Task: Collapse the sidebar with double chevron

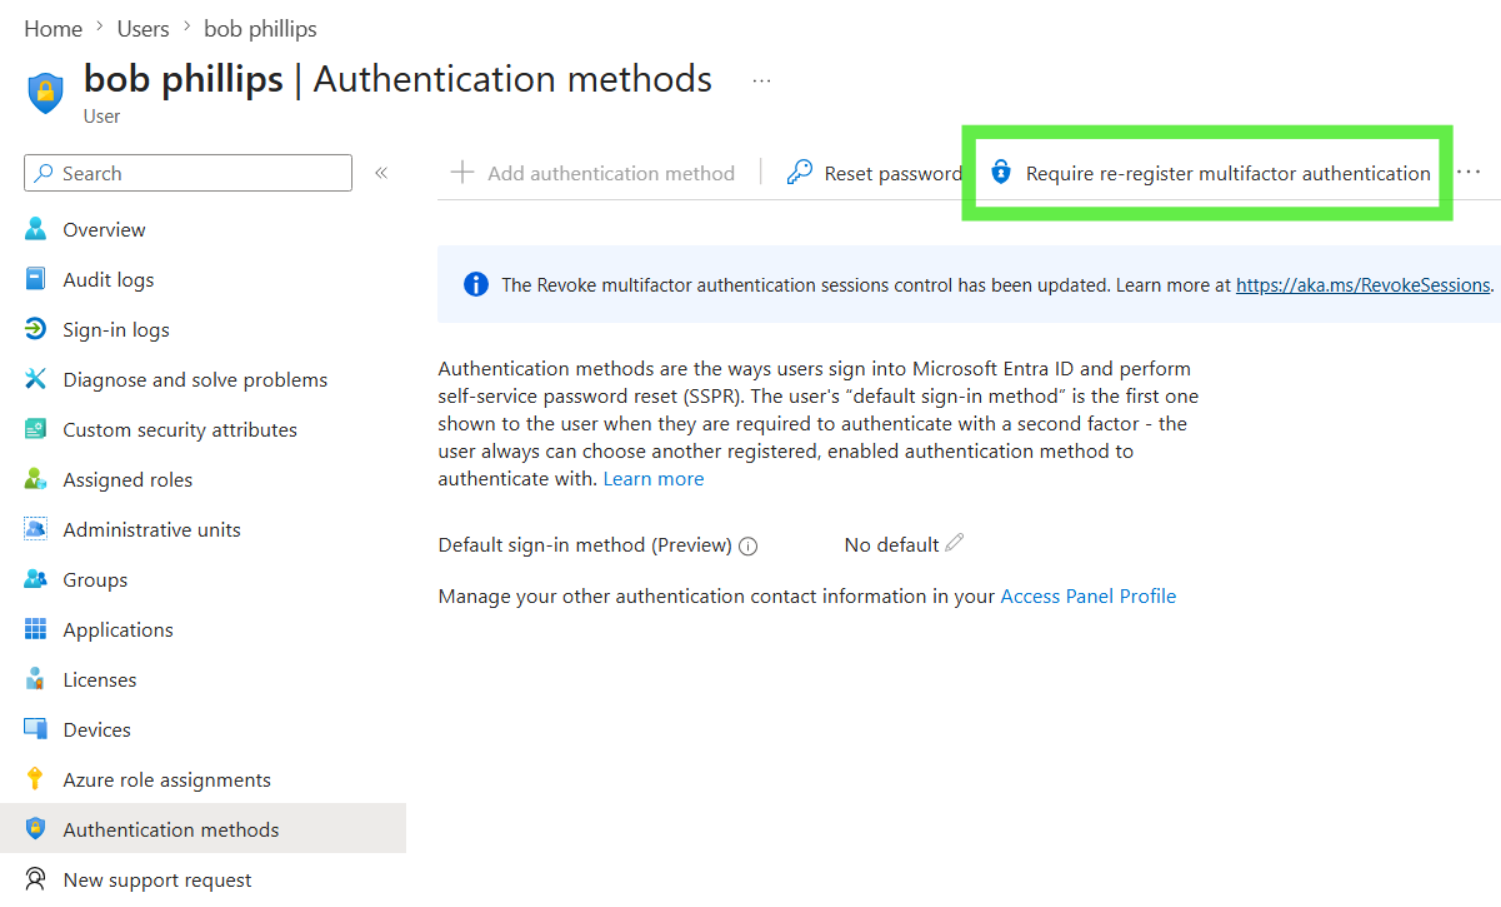Action: coord(381,173)
